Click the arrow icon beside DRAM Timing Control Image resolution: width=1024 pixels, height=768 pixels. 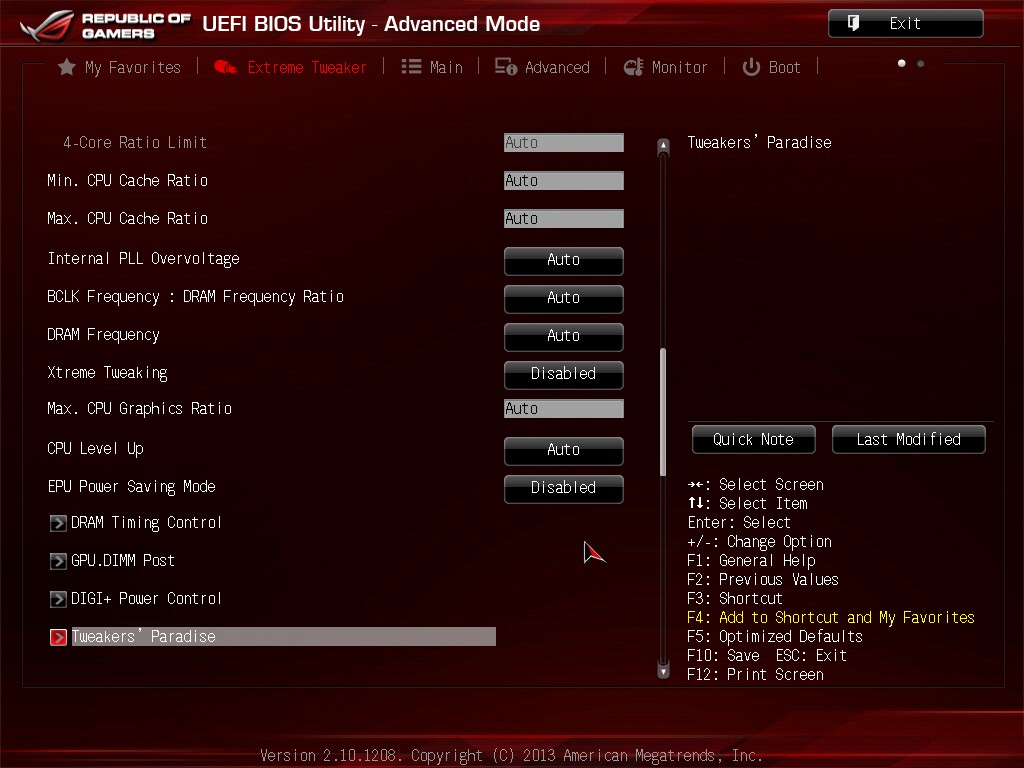click(x=58, y=523)
